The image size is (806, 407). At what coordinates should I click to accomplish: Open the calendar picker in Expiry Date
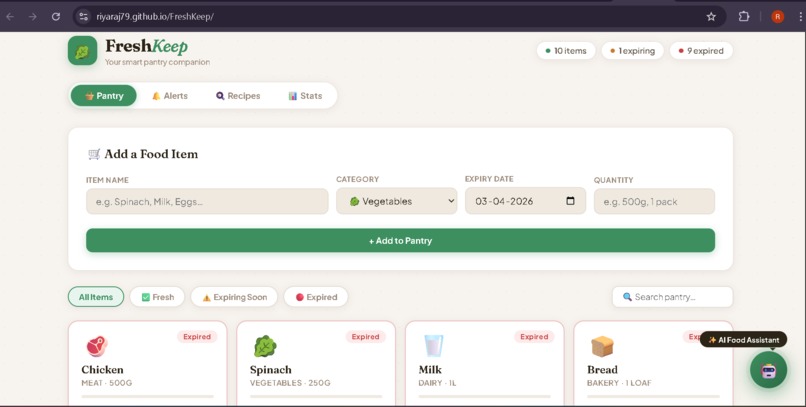point(570,201)
